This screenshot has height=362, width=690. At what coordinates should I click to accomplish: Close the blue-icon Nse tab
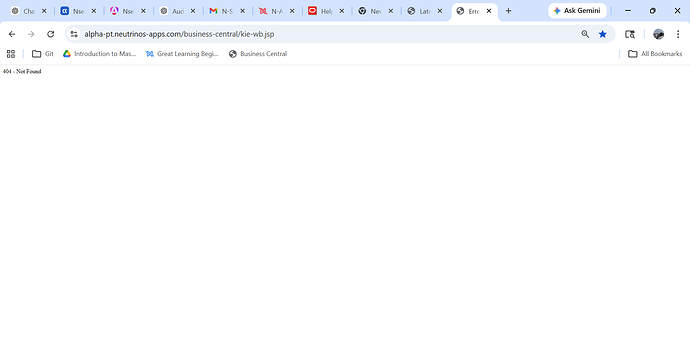(x=94, y=11)
